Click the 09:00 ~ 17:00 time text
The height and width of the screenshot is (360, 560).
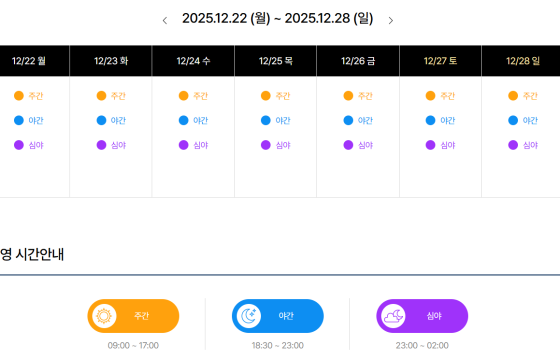point(133,345)
